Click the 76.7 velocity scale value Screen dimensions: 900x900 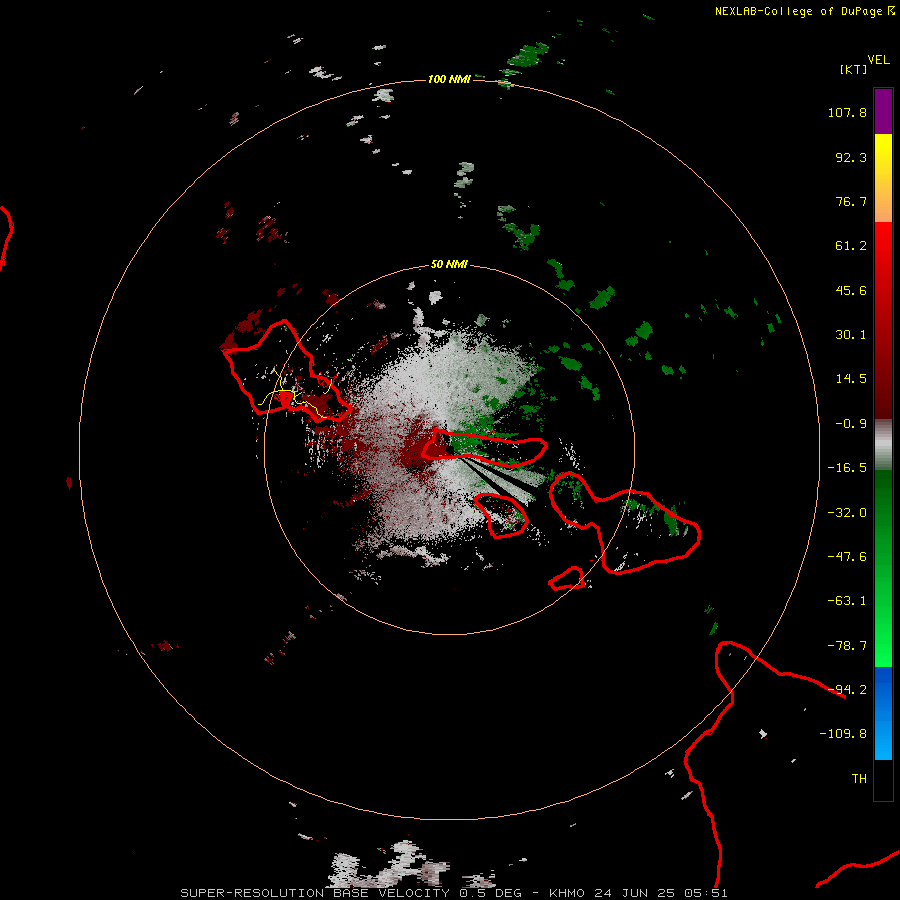[851, 201]
